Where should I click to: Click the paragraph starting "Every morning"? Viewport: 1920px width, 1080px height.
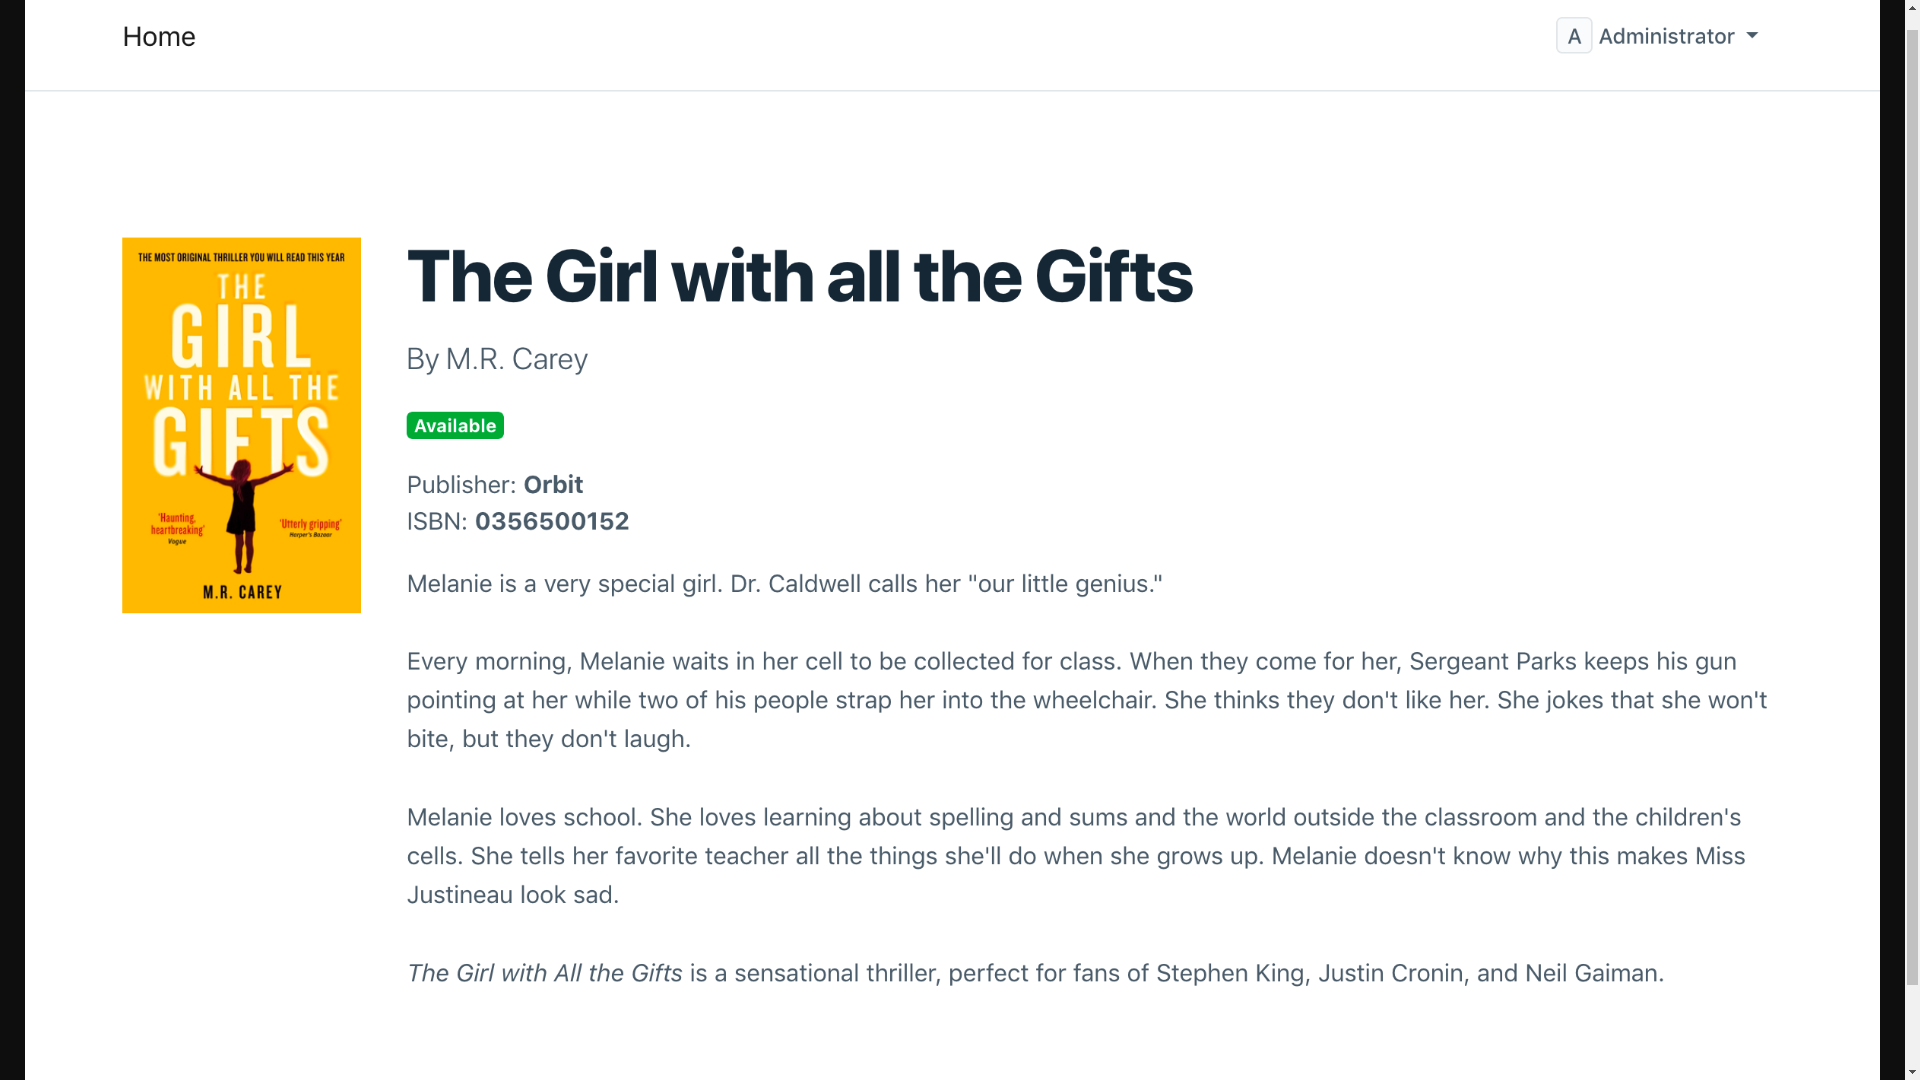(1086, 700)
